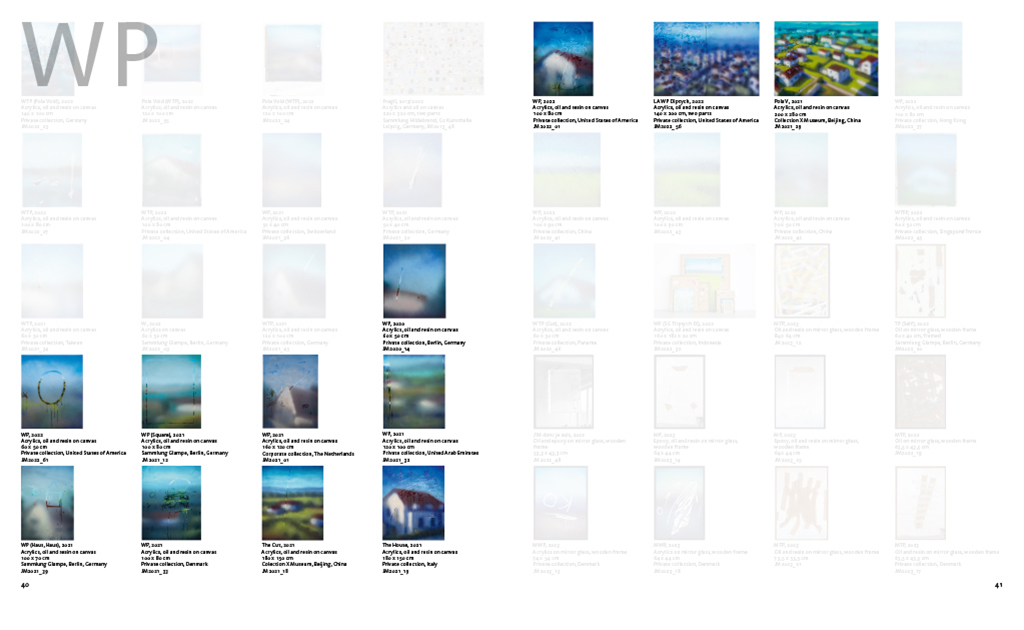Select WP 2021 Denmark private collection thumbnail
The width and height of the screenshot is (1024, 630).
(x=171, y=503)
